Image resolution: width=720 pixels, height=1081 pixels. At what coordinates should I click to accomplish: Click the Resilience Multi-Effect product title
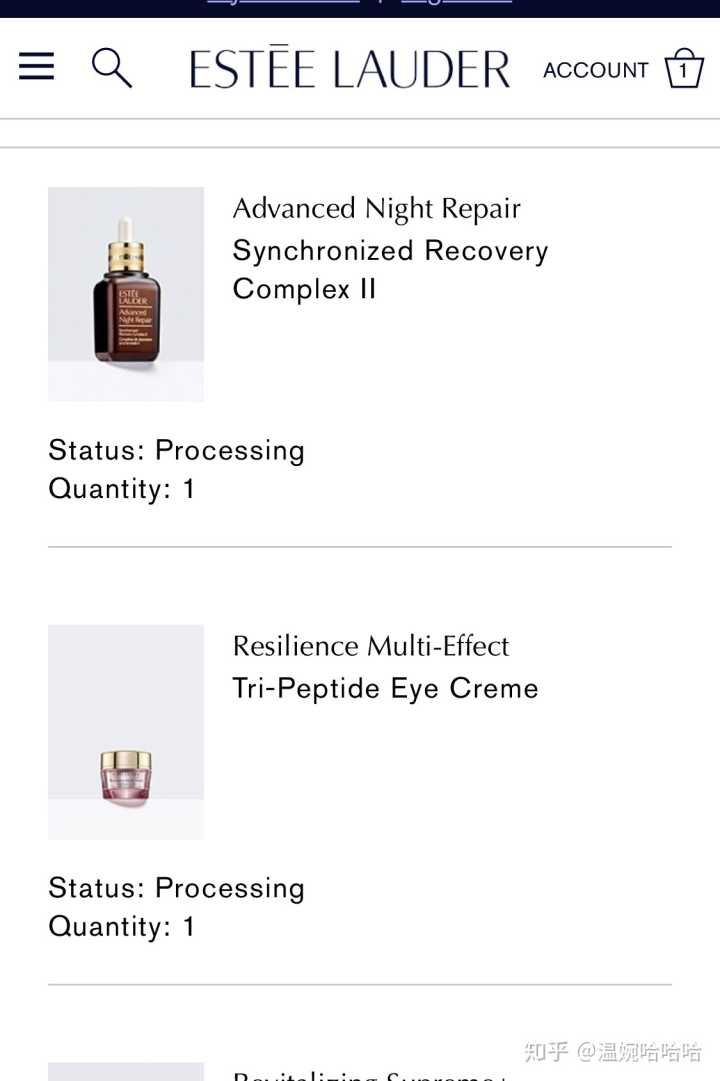371,646
